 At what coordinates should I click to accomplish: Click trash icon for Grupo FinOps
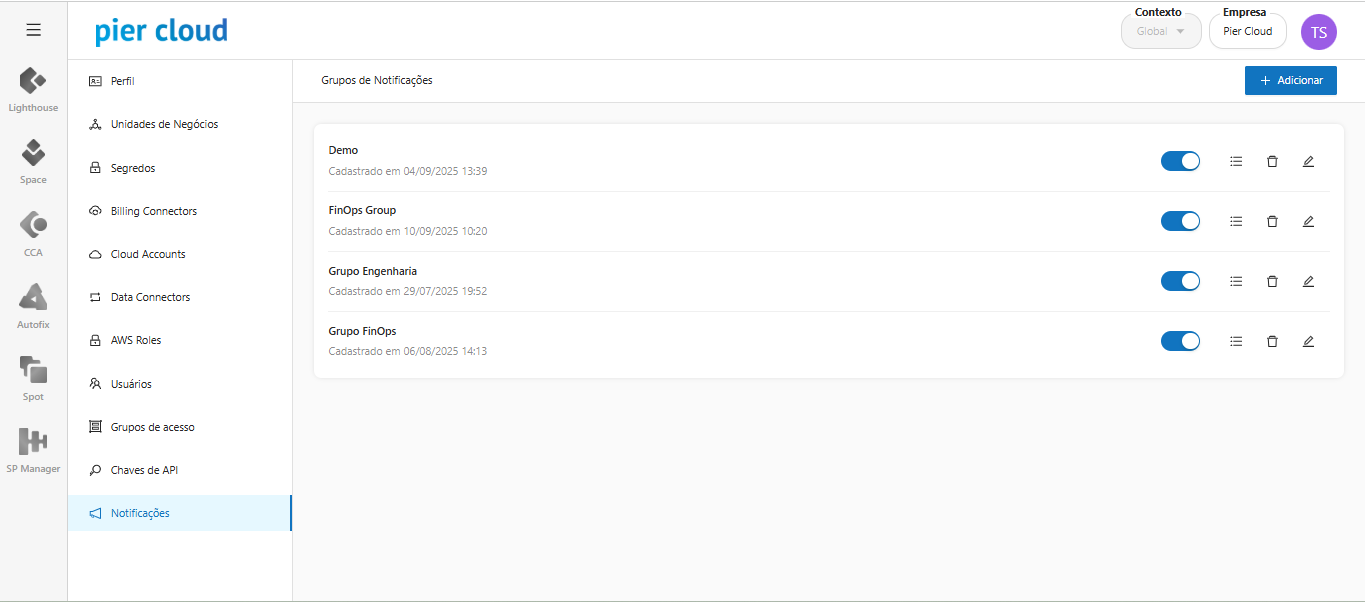point(1272,341)
